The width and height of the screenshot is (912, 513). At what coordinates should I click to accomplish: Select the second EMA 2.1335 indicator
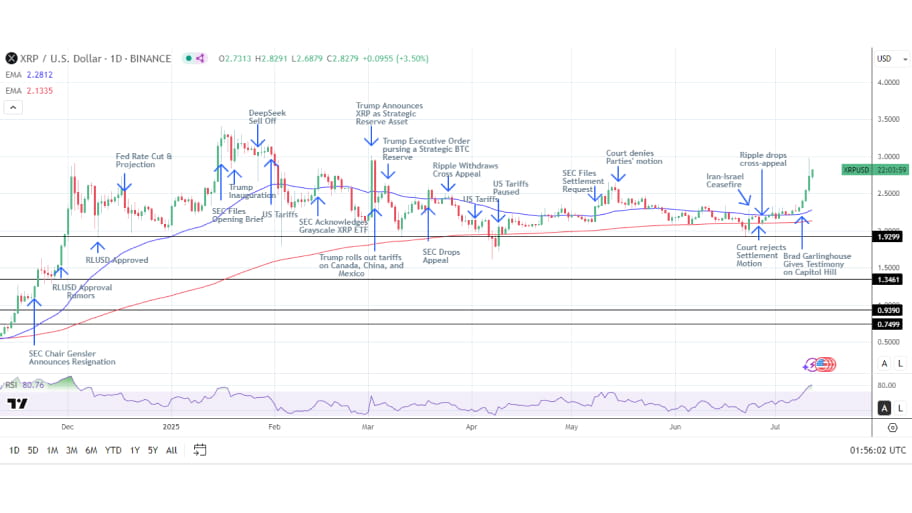pyautogui.click(x=29, y=91)
